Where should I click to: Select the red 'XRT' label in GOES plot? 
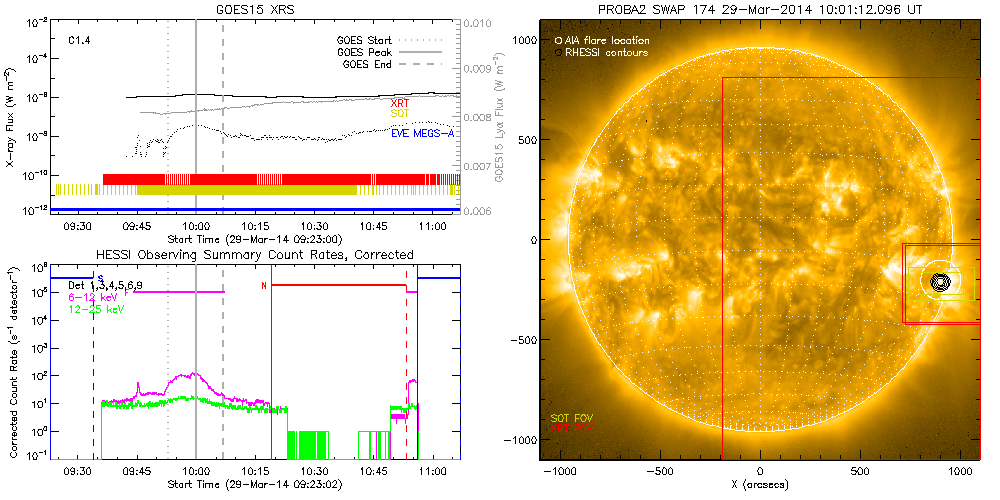click(x=399, y=103)
